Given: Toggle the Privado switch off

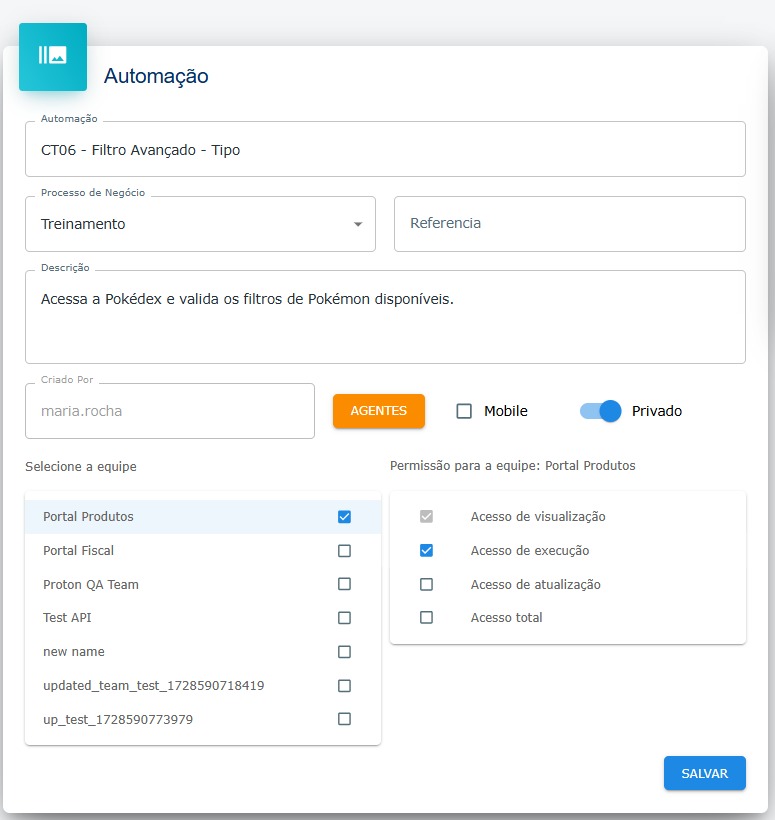Looking at the screenshot, I should (x=600, y=411).
